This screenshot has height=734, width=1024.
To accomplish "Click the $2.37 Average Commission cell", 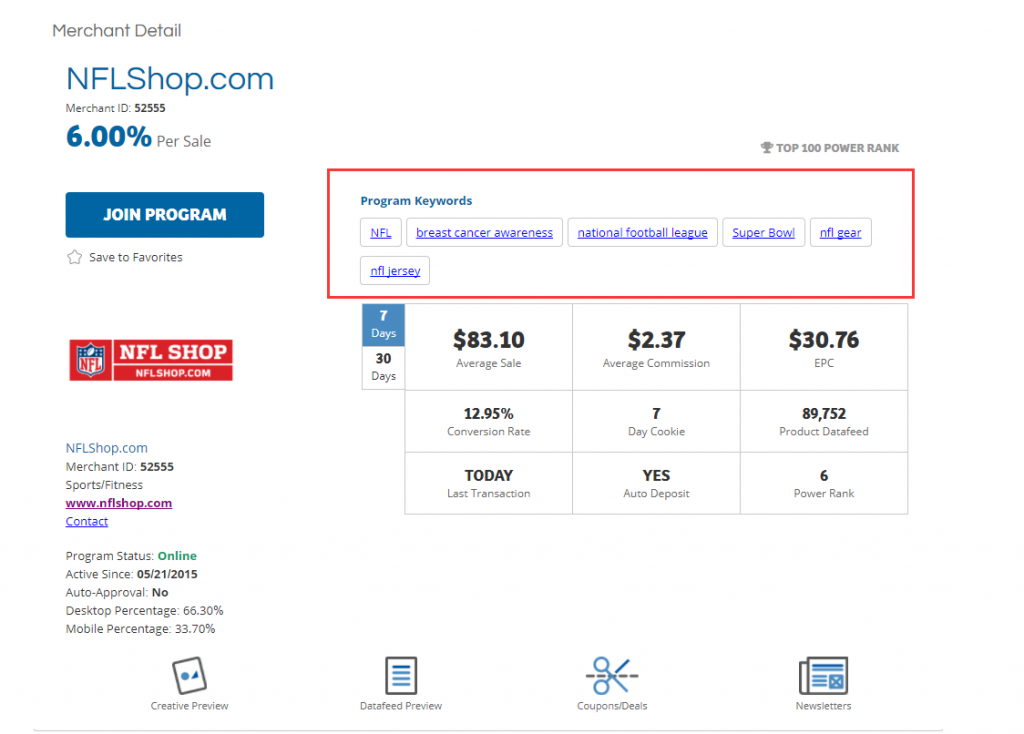I will coord(656,347).
